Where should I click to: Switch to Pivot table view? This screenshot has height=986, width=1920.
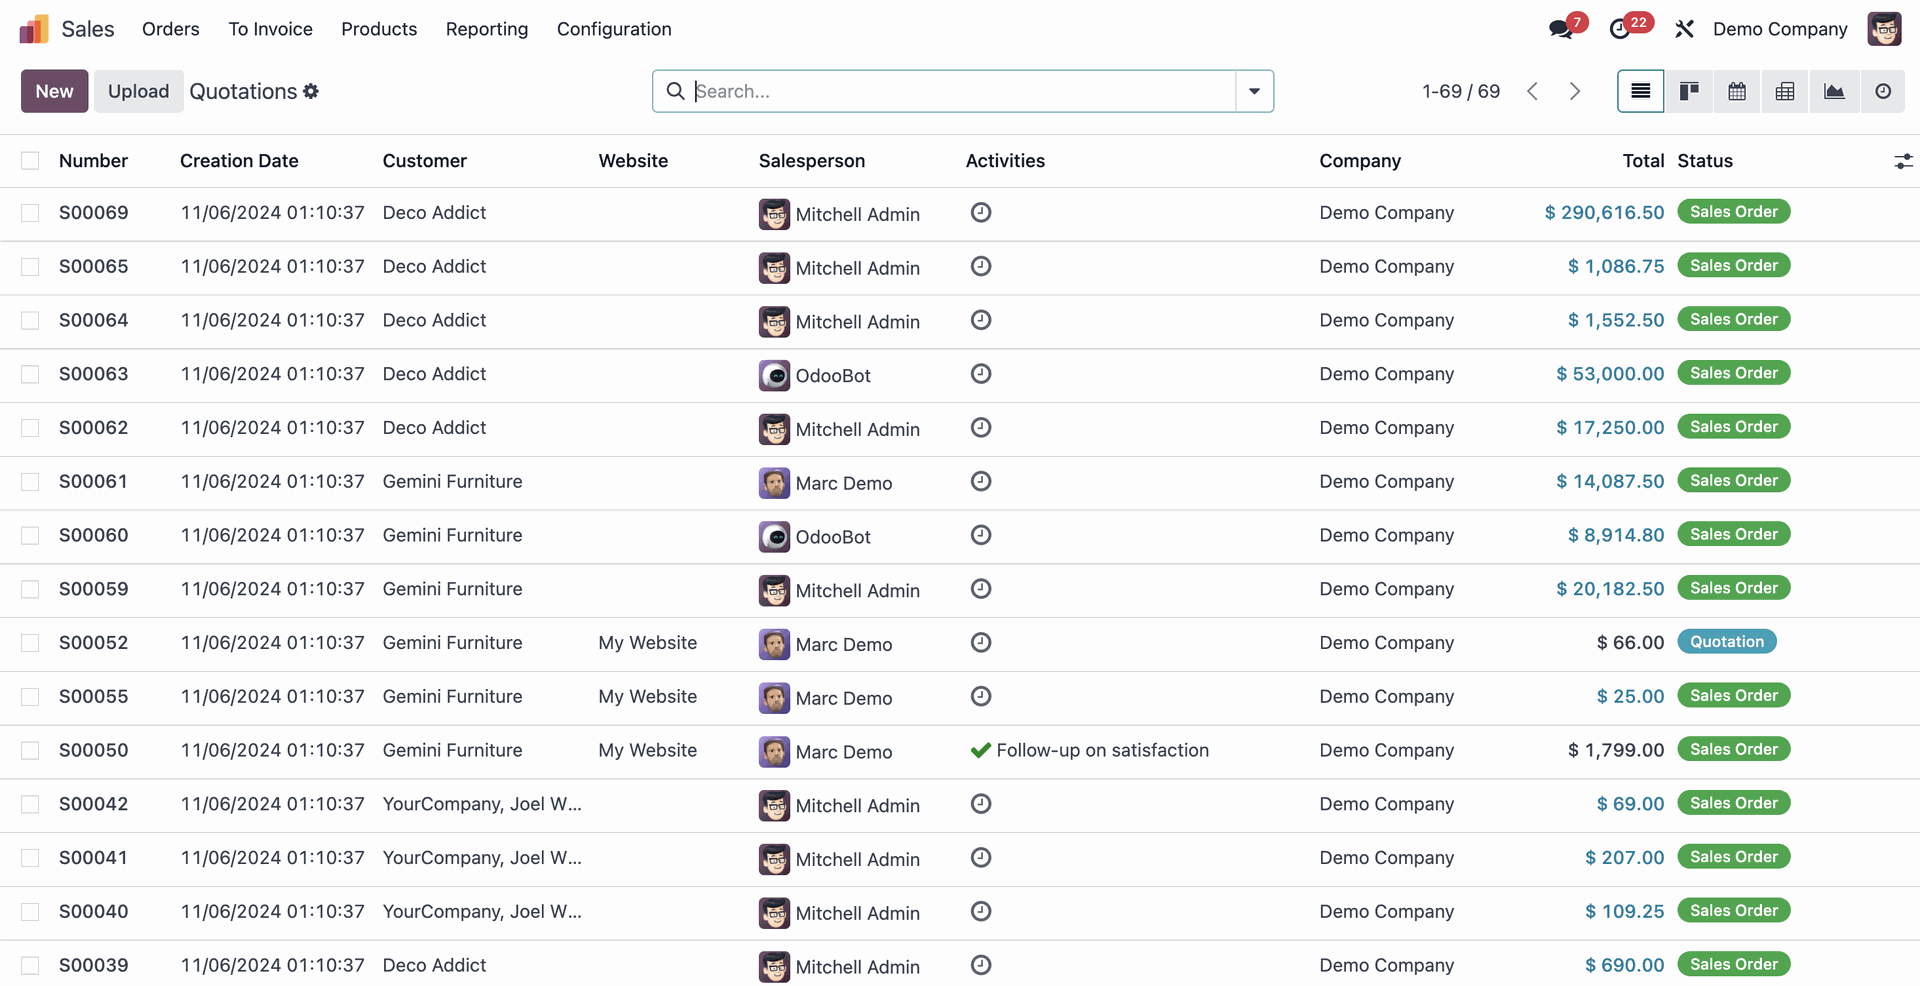(1785, 92)
